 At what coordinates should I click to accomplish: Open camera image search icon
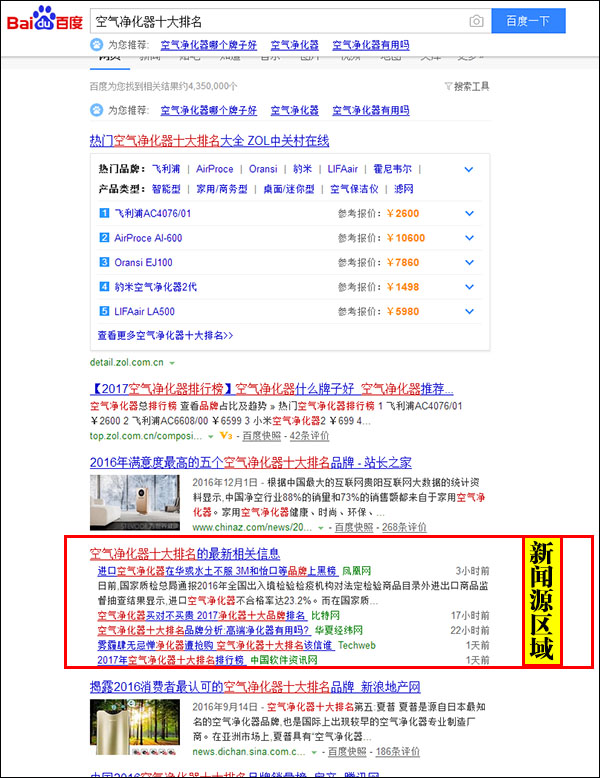tap(476, 21)
